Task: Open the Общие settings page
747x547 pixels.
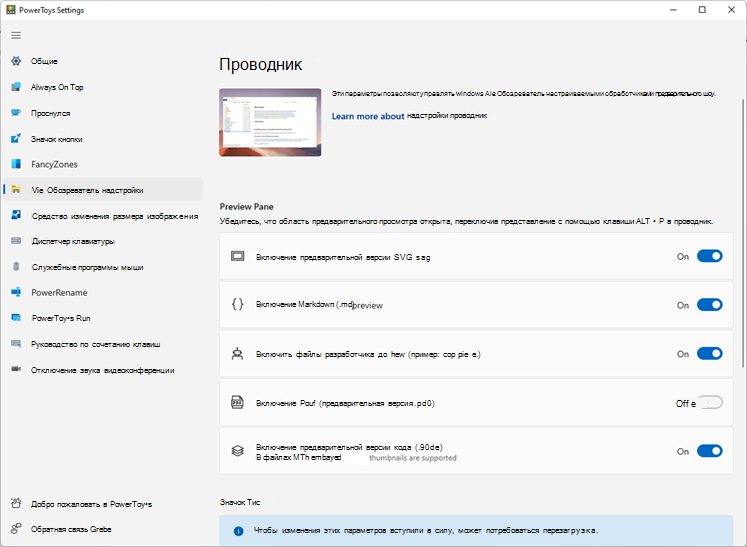Action: point(103,61)
